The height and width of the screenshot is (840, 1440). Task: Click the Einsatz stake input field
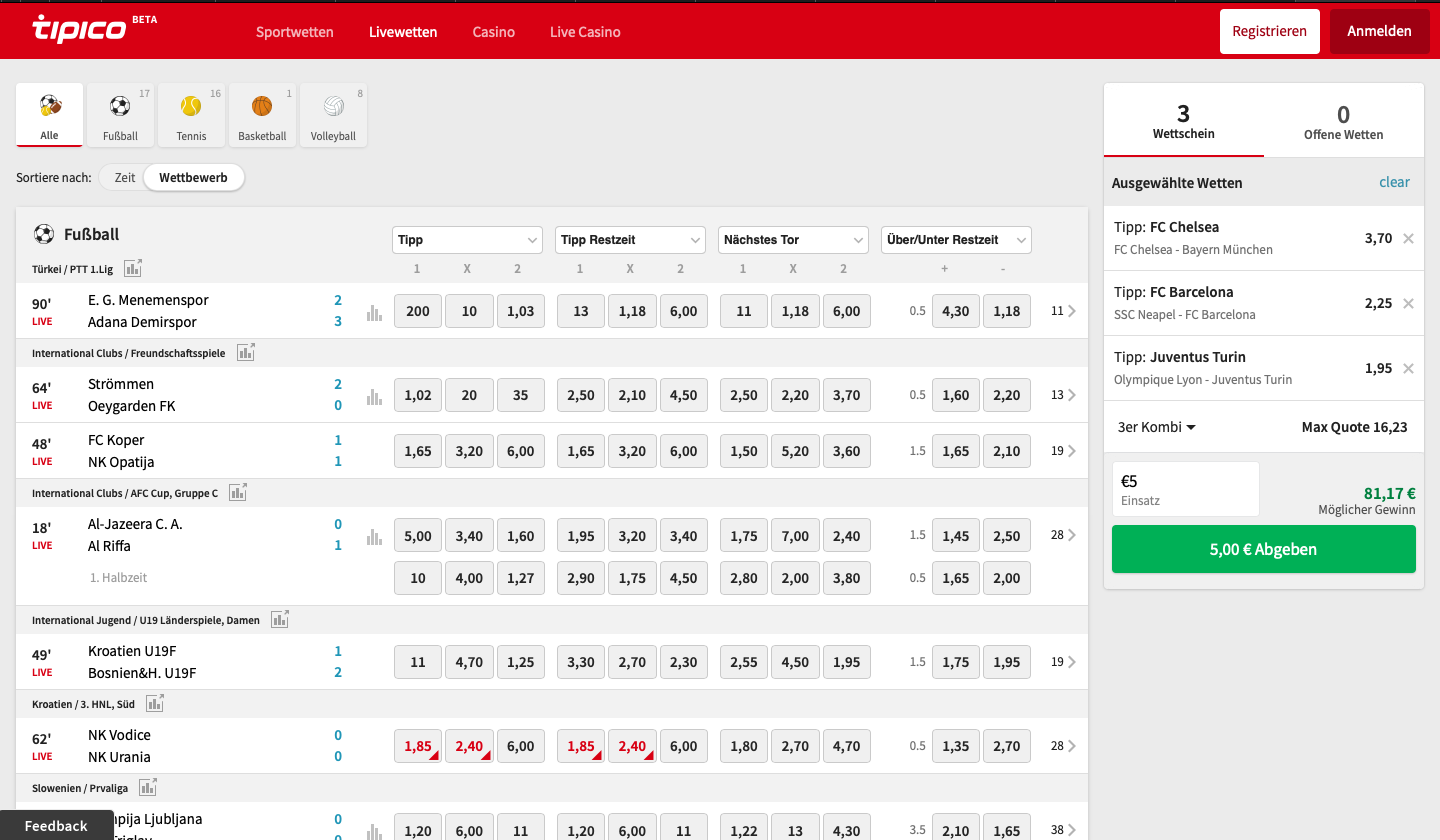[1185, 489]
